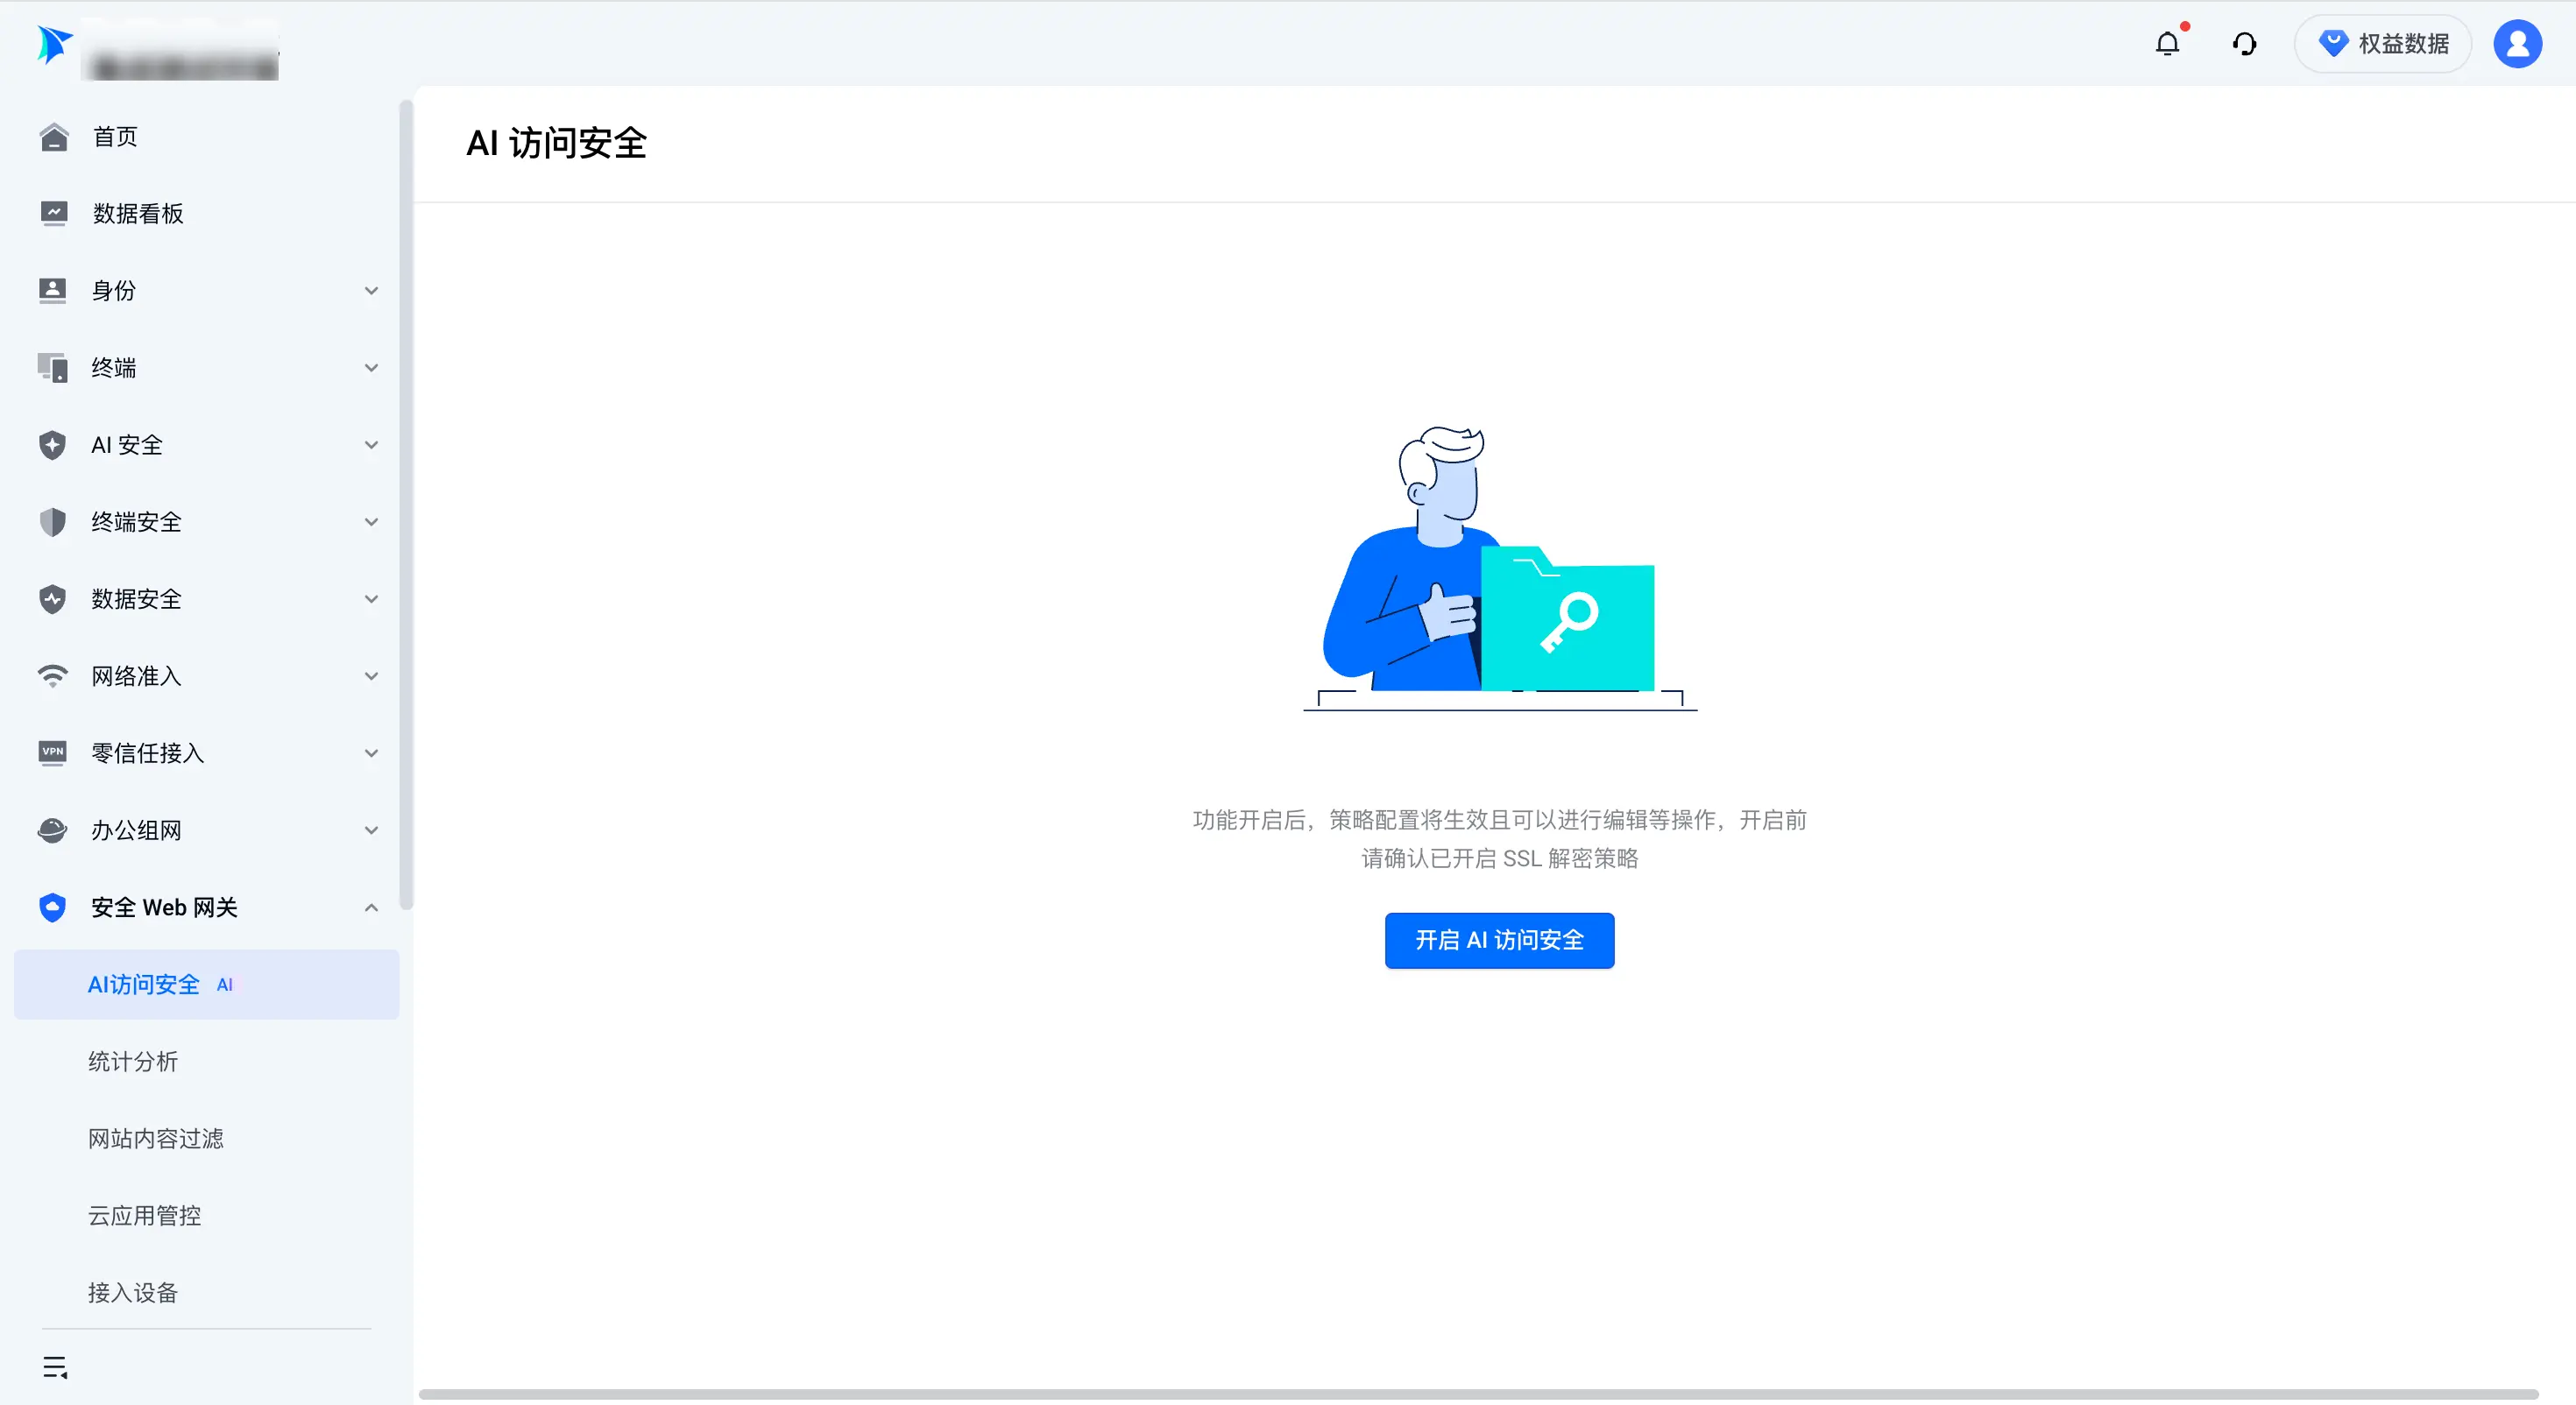
Task: Click the horizontal scrollbar at page bottom
Action: [x=1478, y=1393]
